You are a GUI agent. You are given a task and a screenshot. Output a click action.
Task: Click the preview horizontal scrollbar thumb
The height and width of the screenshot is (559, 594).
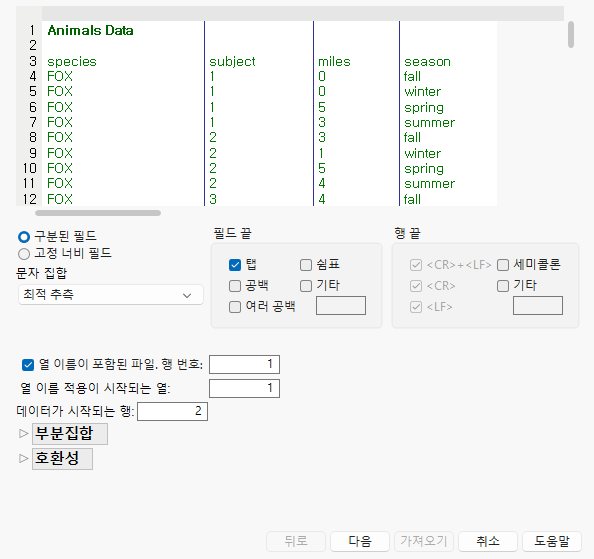pos(98,213)
